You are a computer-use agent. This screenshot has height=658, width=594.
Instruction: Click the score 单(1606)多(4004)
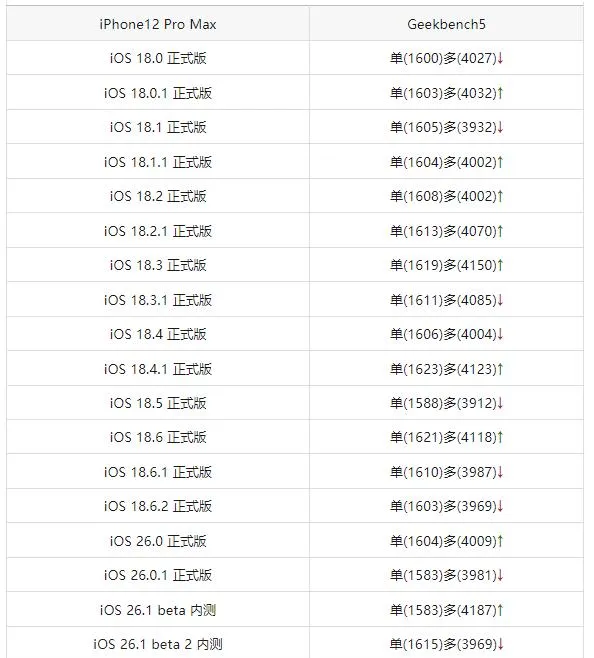tap(443, 334)
